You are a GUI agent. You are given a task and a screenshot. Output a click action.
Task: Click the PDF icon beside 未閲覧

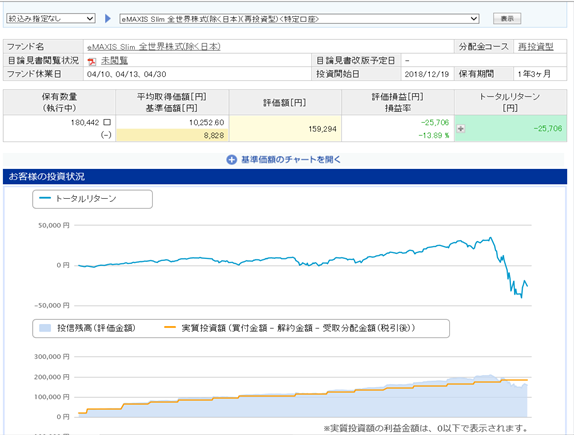92,61
